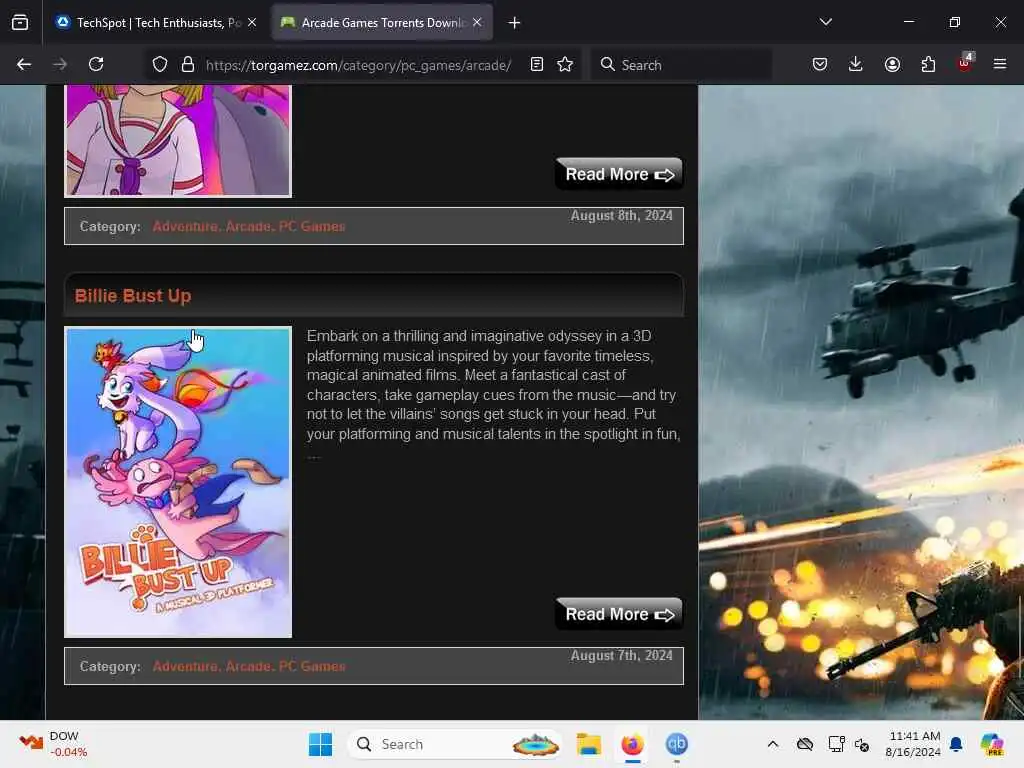Open PC Games category on August 8th post

pos(312,227)
